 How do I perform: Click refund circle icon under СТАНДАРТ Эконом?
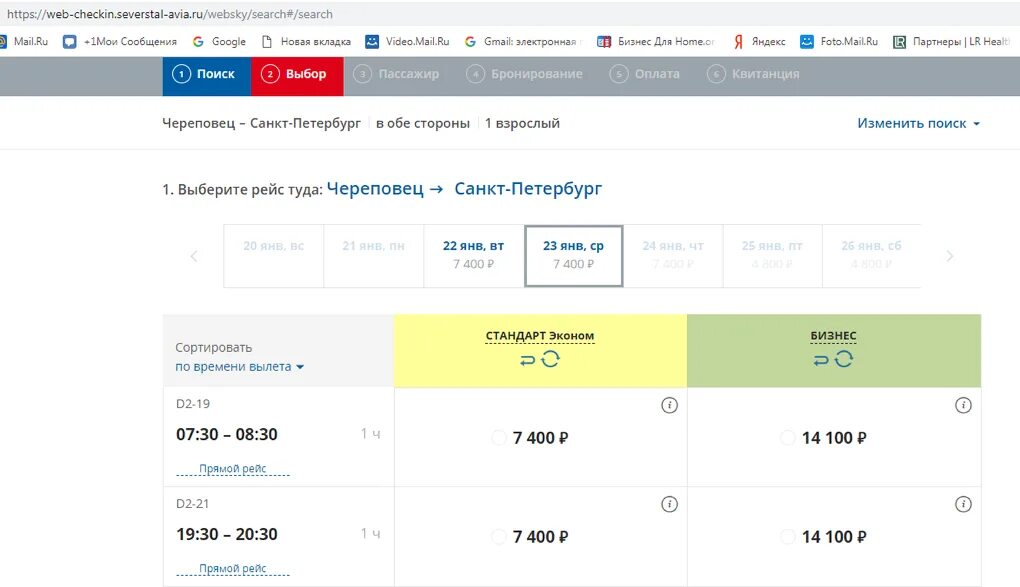pyautogui.click(x=550, y=359)
